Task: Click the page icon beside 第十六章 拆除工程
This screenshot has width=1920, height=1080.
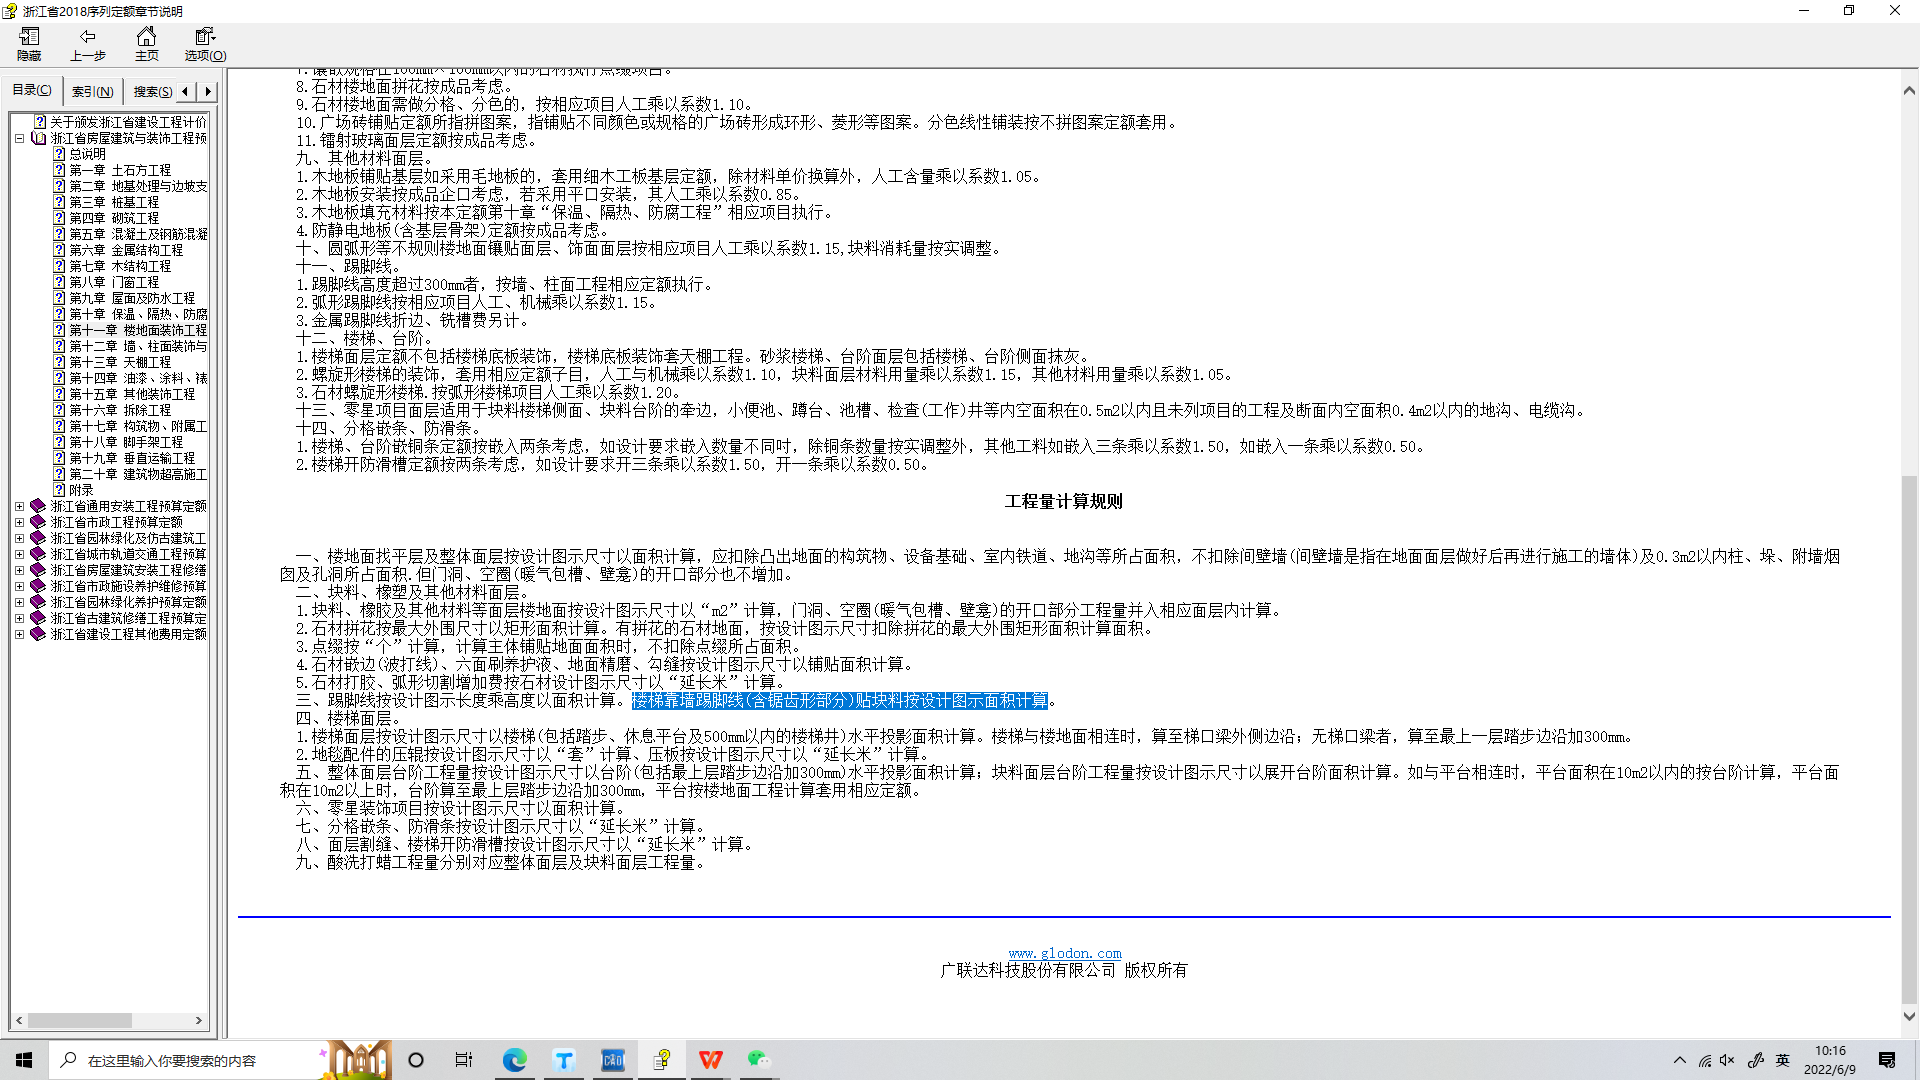Action: coord(59,410)
